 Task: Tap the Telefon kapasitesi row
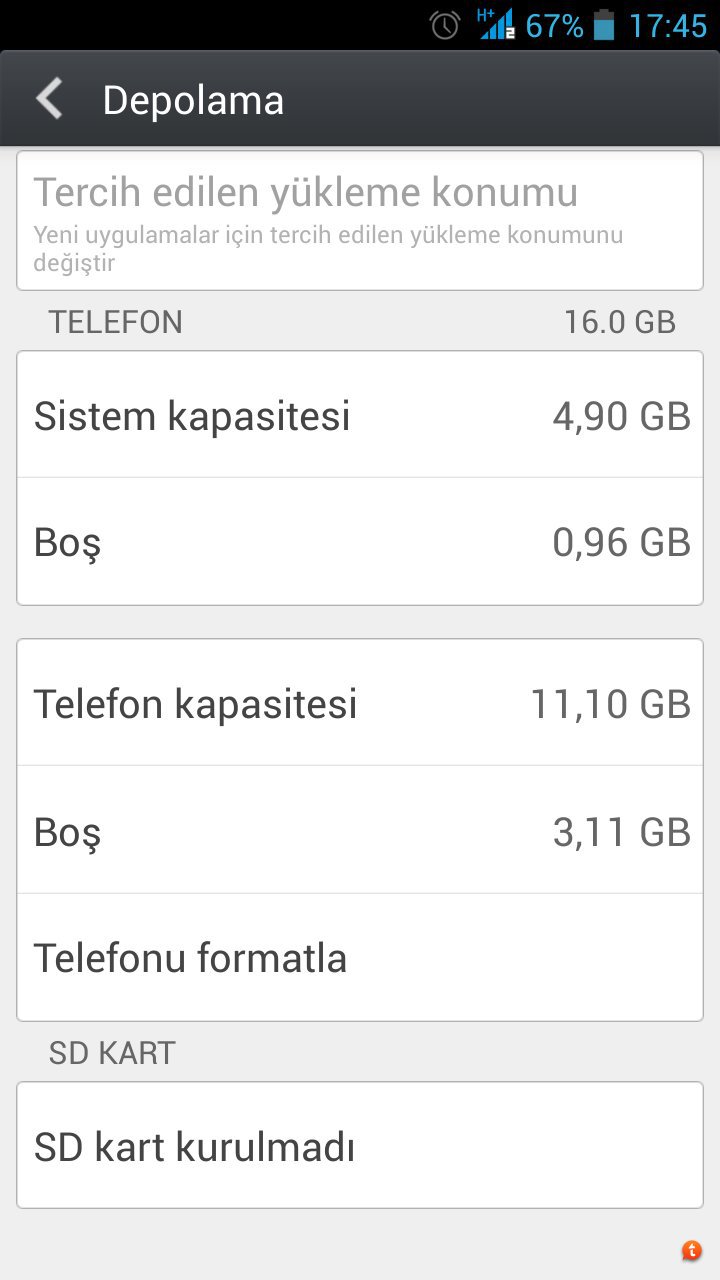[360, 703]
